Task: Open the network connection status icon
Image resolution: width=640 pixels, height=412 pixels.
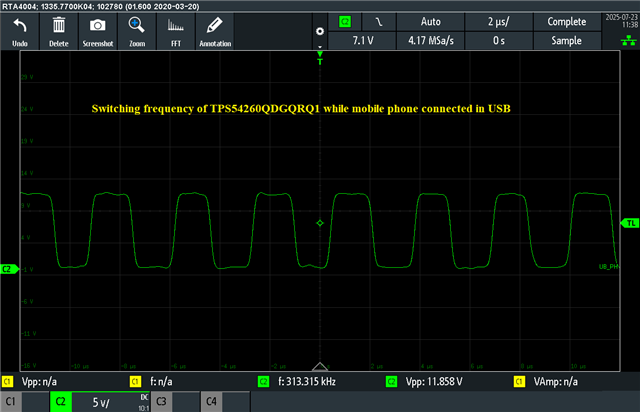Action: tap(628, 40)
